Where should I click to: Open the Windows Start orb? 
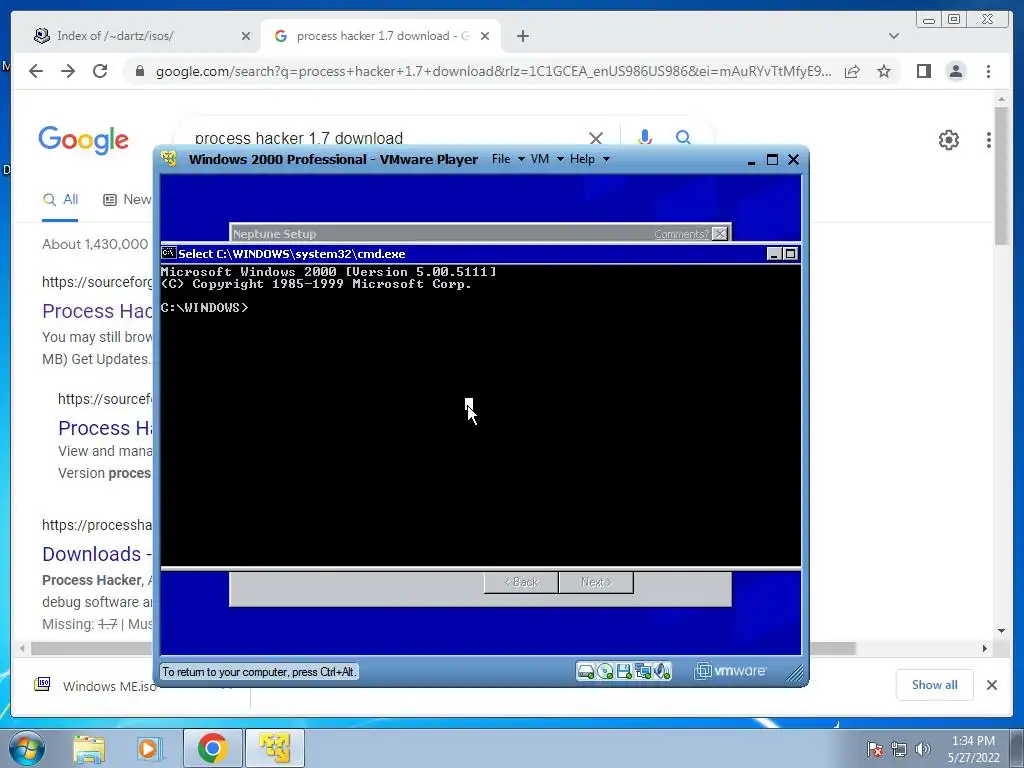[26, 748]
